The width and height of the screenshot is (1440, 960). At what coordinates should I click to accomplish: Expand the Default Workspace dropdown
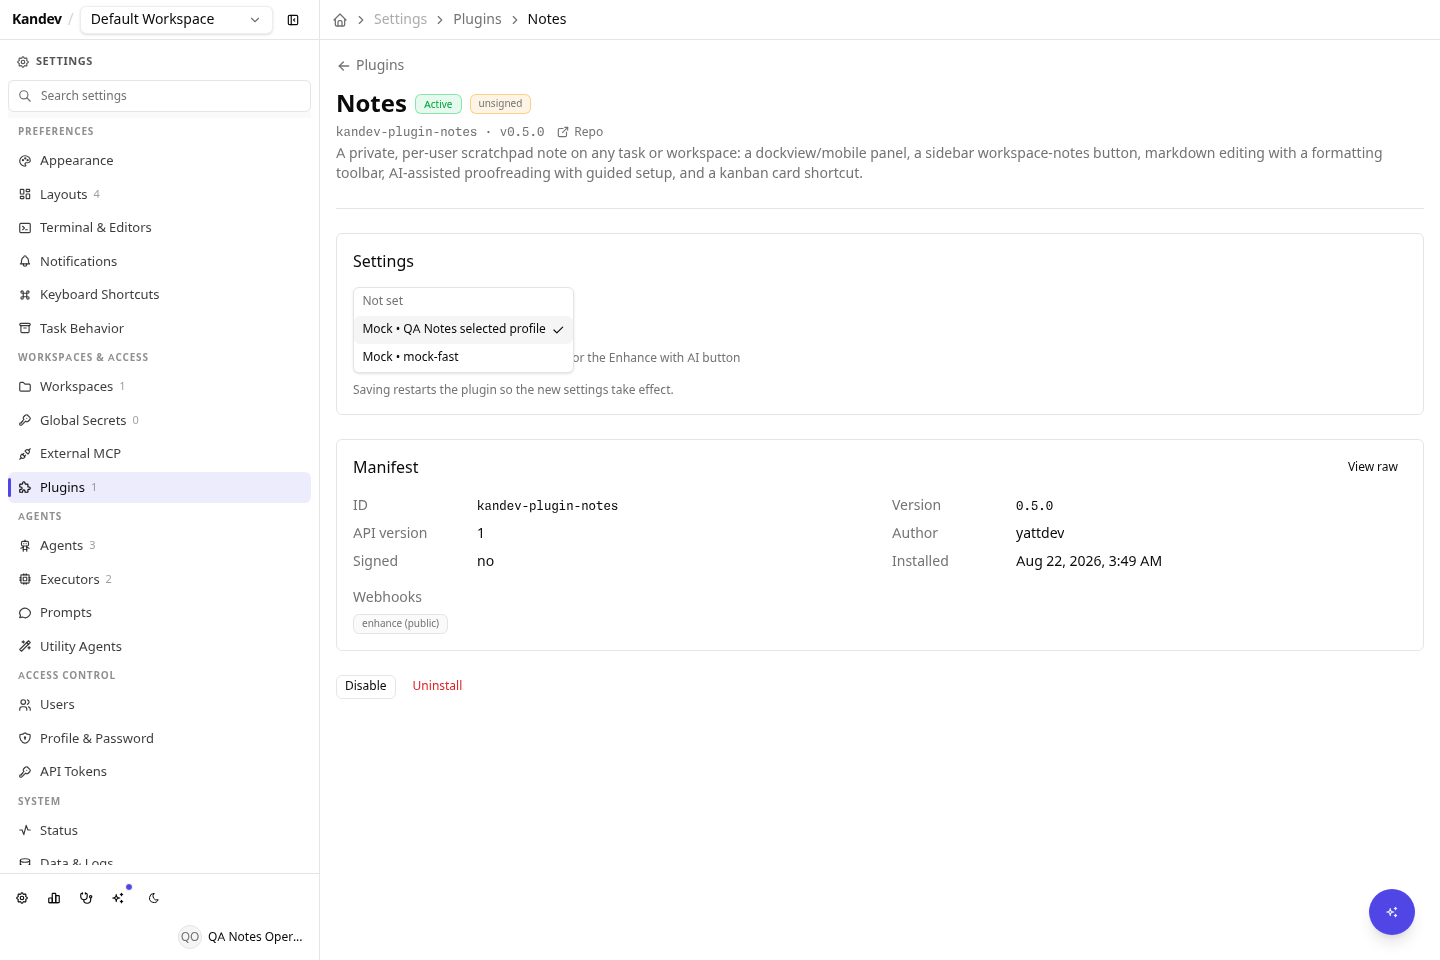point(176,20)
